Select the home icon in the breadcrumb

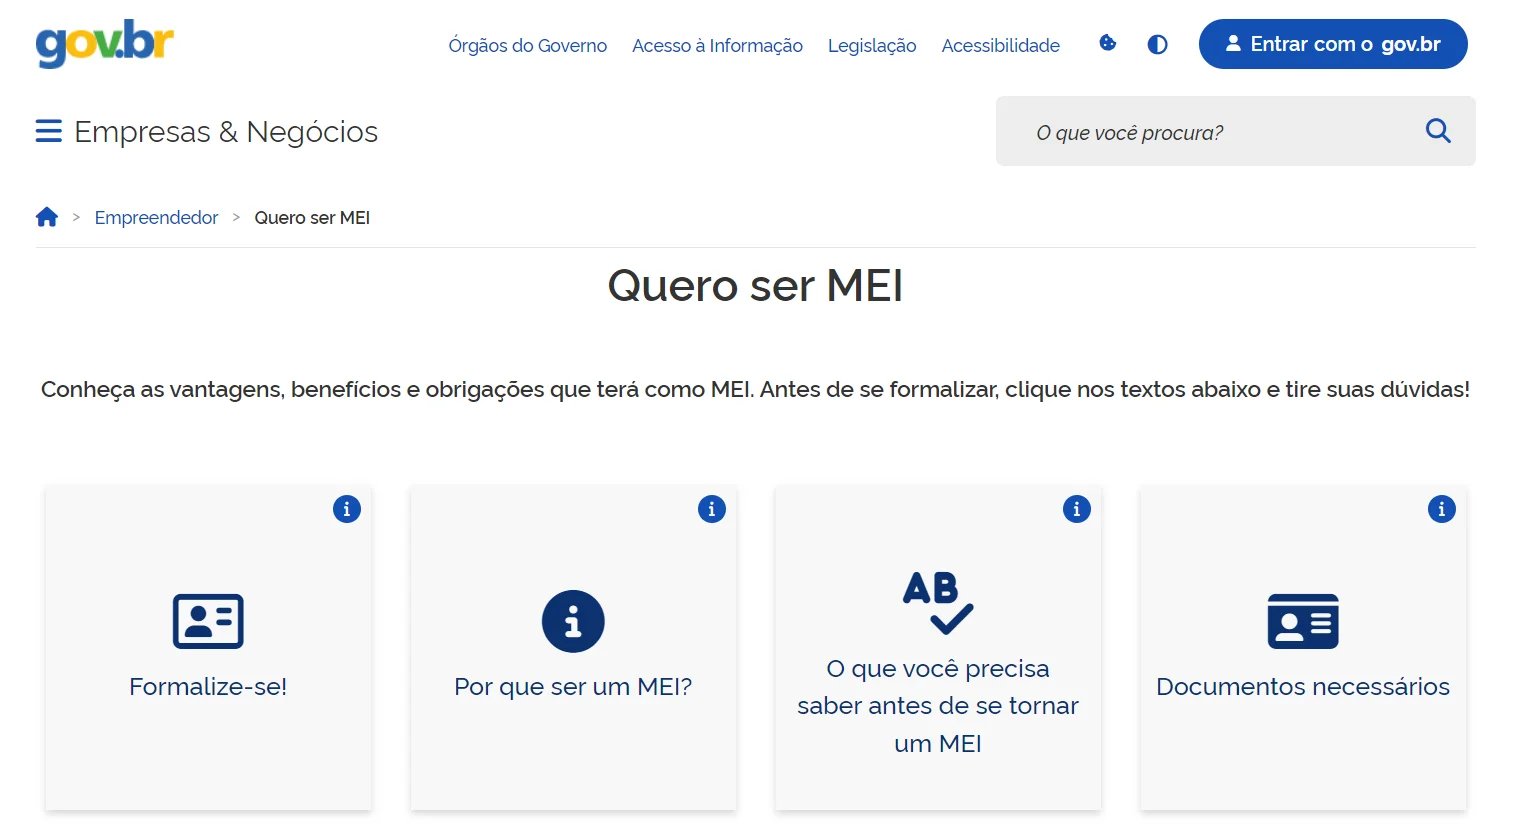pos(47,216)
